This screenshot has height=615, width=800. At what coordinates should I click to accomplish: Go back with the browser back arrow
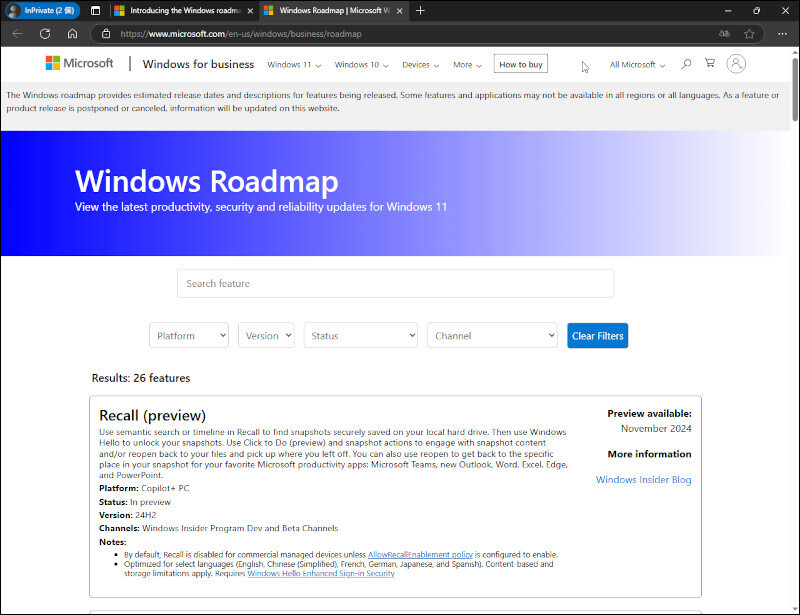point(17,34)
